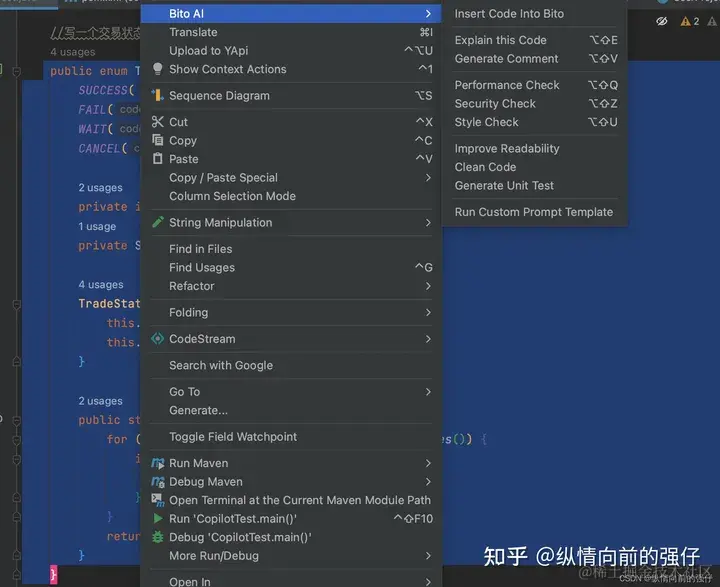Choose Generate Comment
This screenshot has width=720, height=587.
(534, 59)
